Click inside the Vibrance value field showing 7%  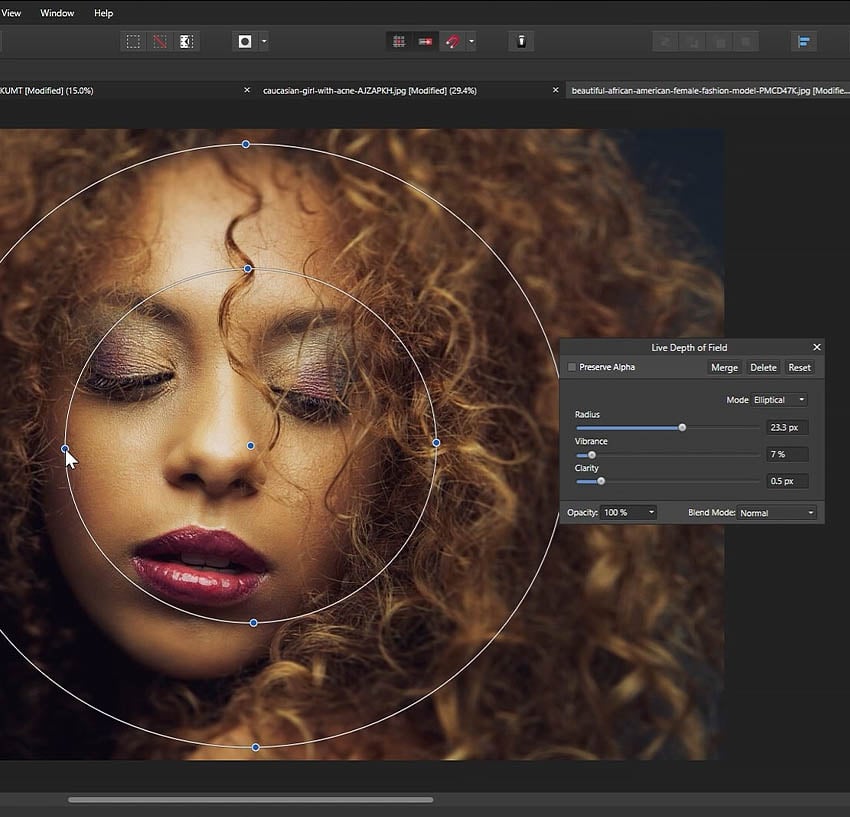[x=785, y=454]
